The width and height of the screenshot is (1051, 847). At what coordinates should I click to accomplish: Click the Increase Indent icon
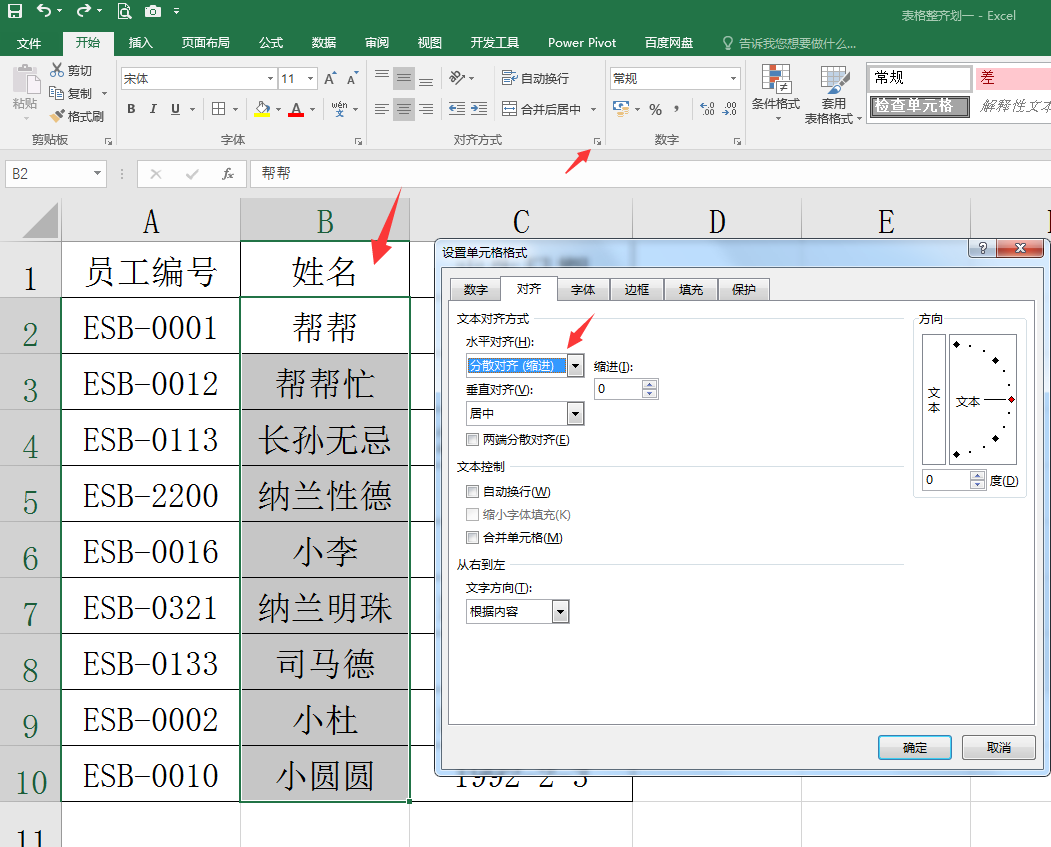(x=479, y=109)
